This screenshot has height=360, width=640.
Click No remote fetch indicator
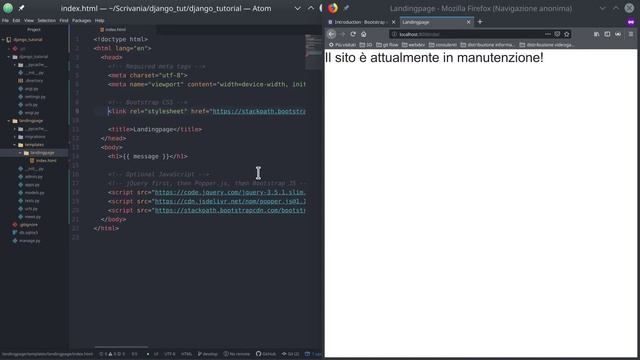point(236,354)
